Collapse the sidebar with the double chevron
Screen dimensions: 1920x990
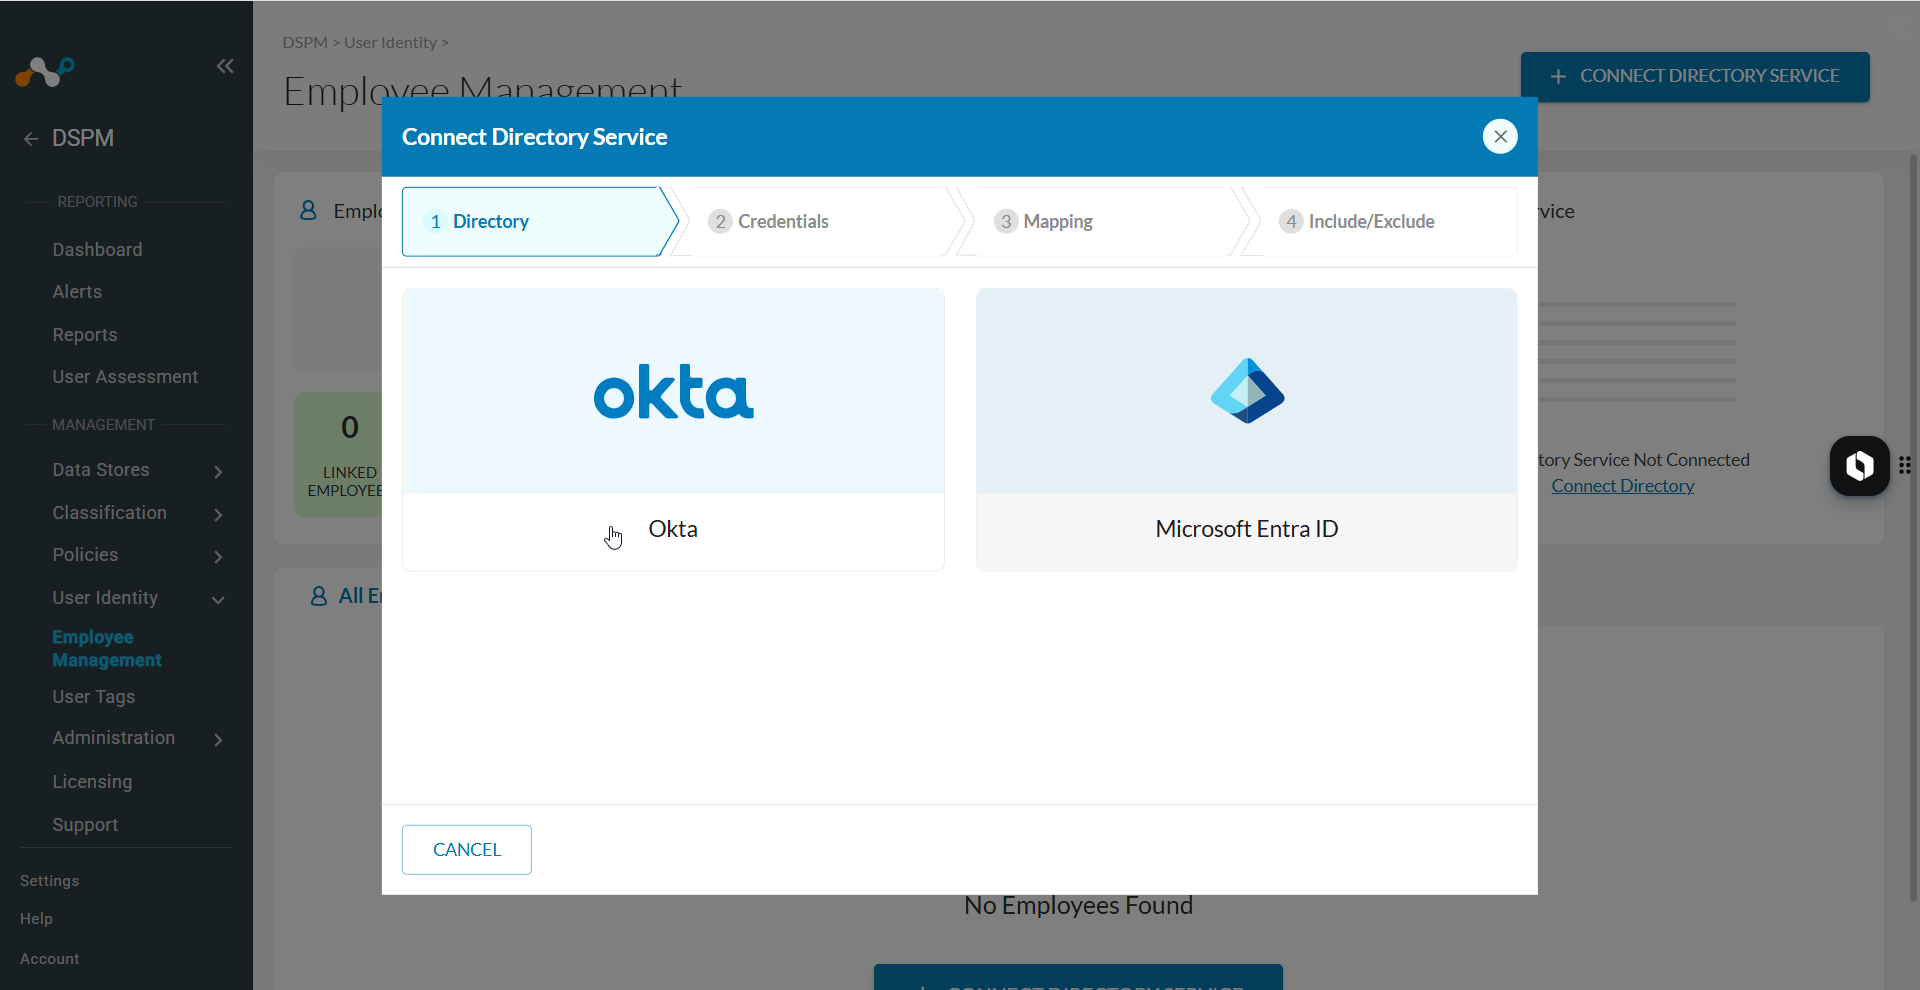pyautogui.click(x=225, y=66)
